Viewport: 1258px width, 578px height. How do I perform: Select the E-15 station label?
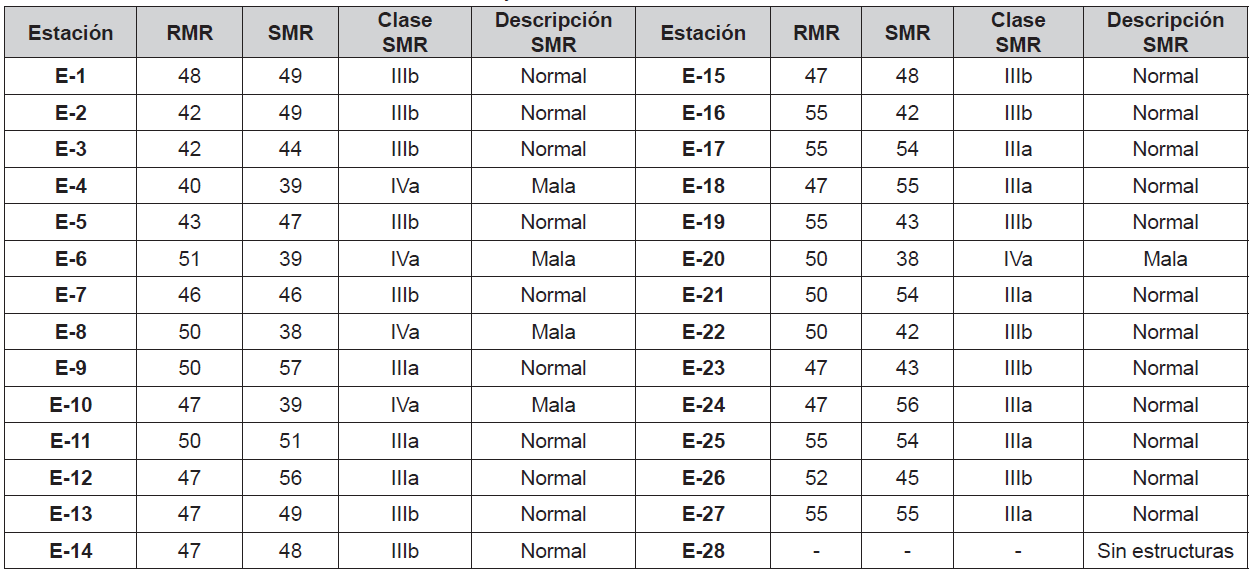(x=703, y=76)
